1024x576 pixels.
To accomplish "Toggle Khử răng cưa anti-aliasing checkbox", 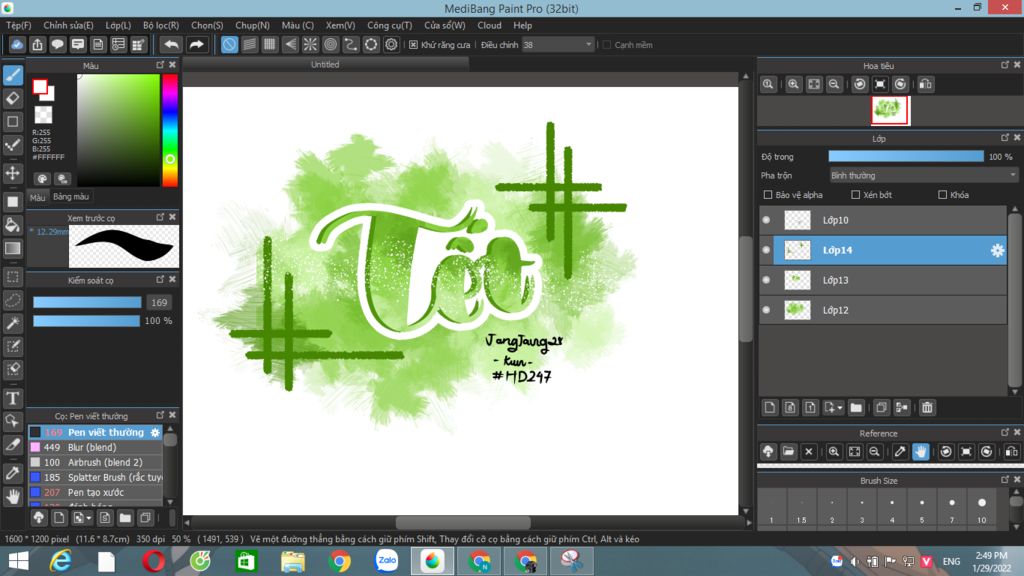I will coord(413,44).
